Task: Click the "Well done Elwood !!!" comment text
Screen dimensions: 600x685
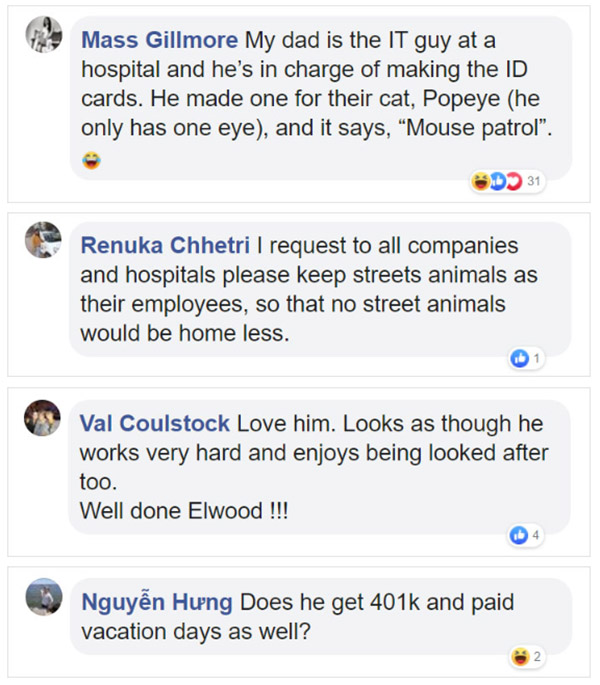Action: pos(186,510)
